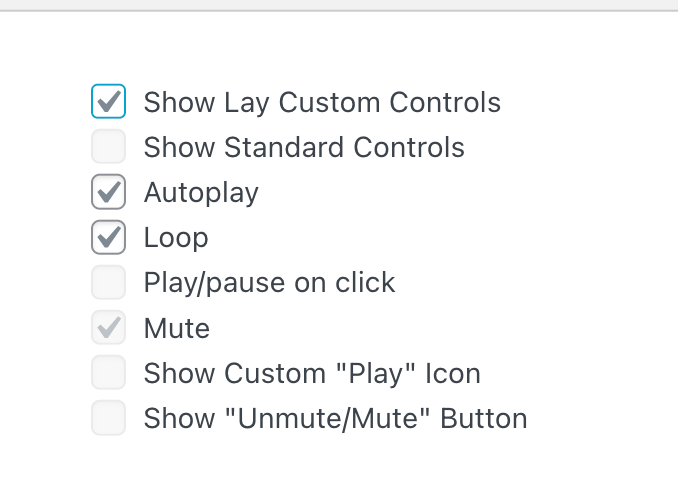Click the "Loop" label text
This screenshot has width=678, height=490.
(176, 238)
